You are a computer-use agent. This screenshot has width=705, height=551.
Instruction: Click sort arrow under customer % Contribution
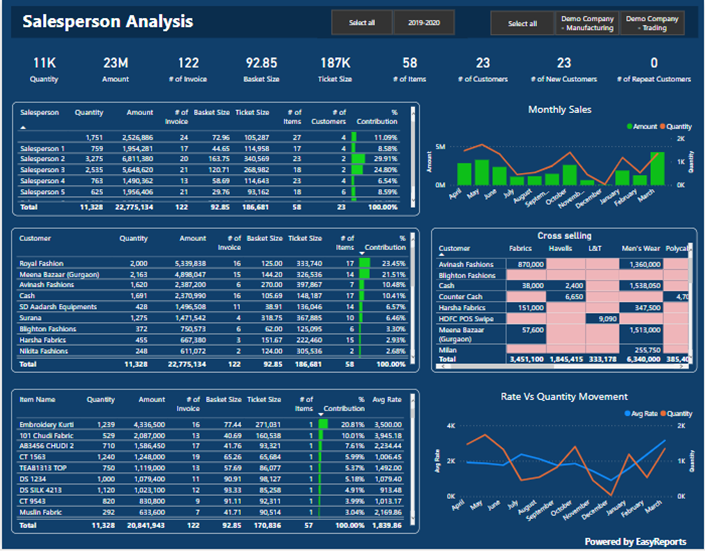pyautogui.click(x=362, y=254)
